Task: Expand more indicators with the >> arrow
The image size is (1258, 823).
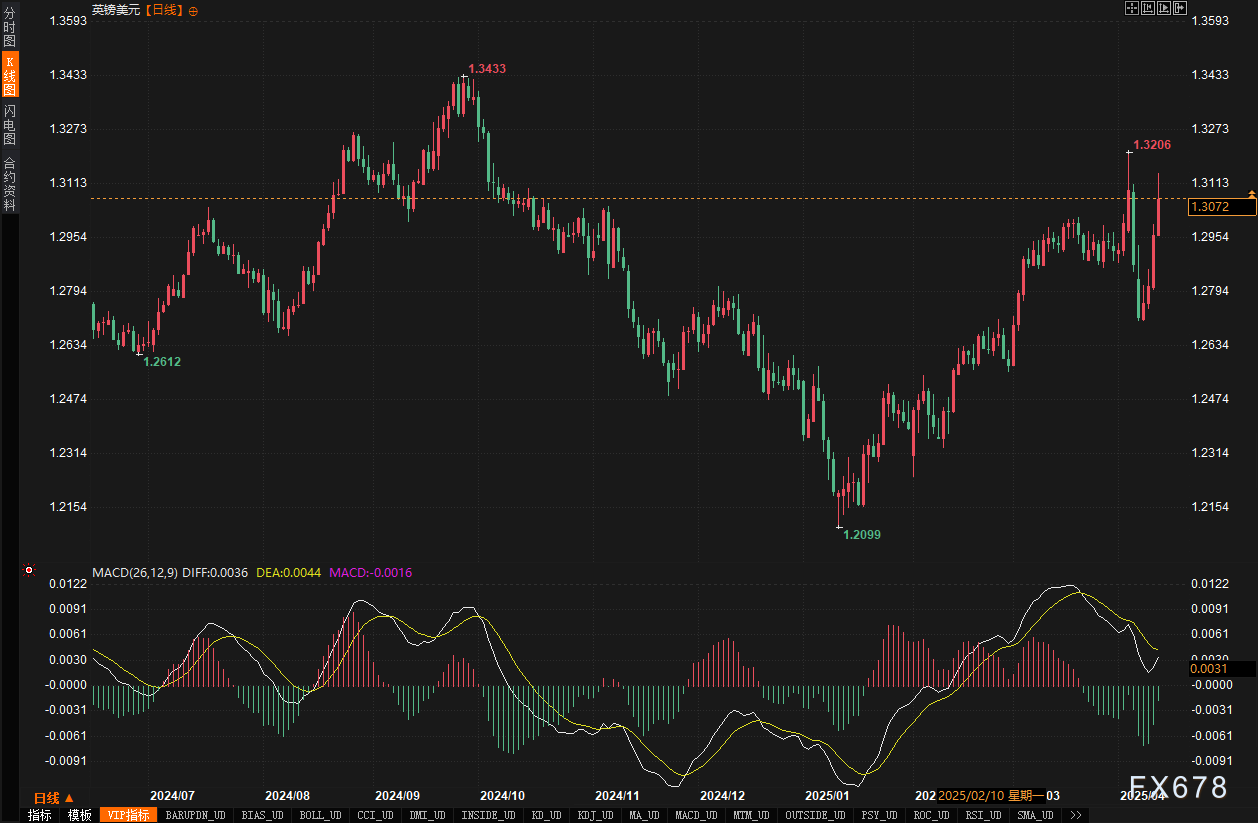Action: 1075,815
